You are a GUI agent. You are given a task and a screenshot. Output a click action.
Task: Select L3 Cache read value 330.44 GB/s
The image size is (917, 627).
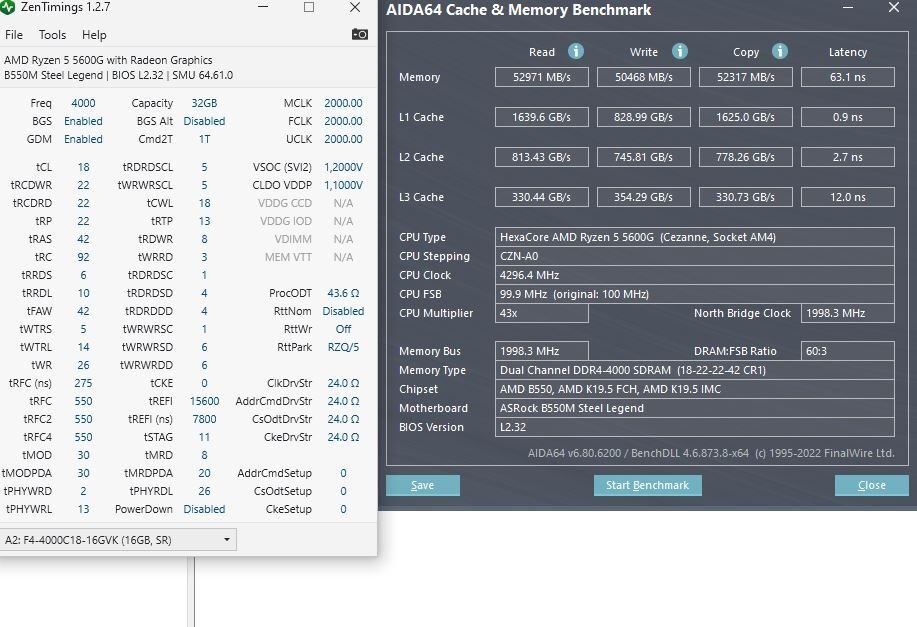click(x=542, y=197)
